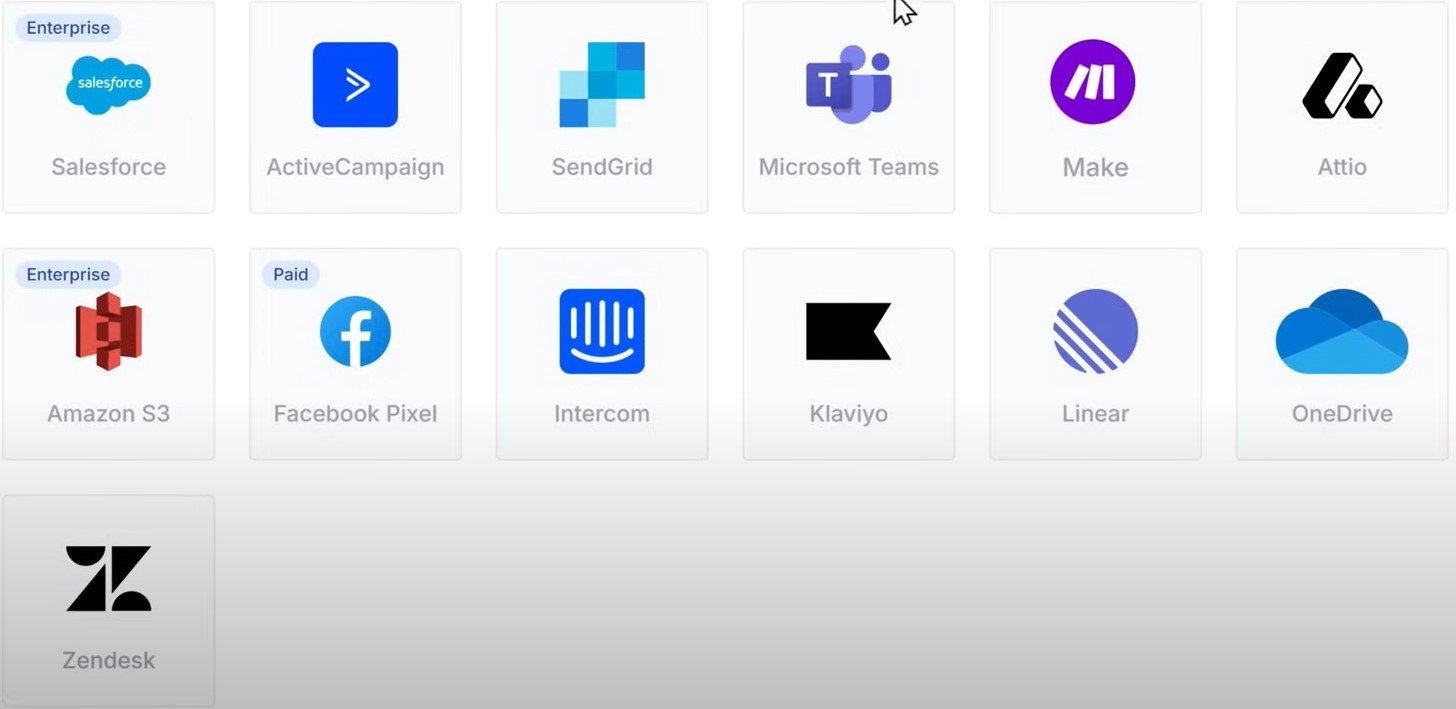This screenshot has height=709, width=1456.
Task: Click the Salesforce cloud logo
Action: (x=108, y=85)
